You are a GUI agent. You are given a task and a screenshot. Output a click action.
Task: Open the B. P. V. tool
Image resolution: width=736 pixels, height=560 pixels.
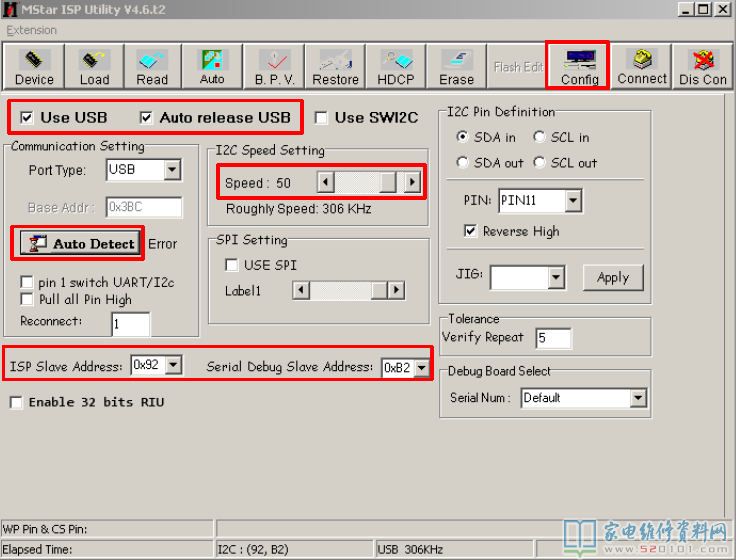pyautogui.click(x=273, y=67)
